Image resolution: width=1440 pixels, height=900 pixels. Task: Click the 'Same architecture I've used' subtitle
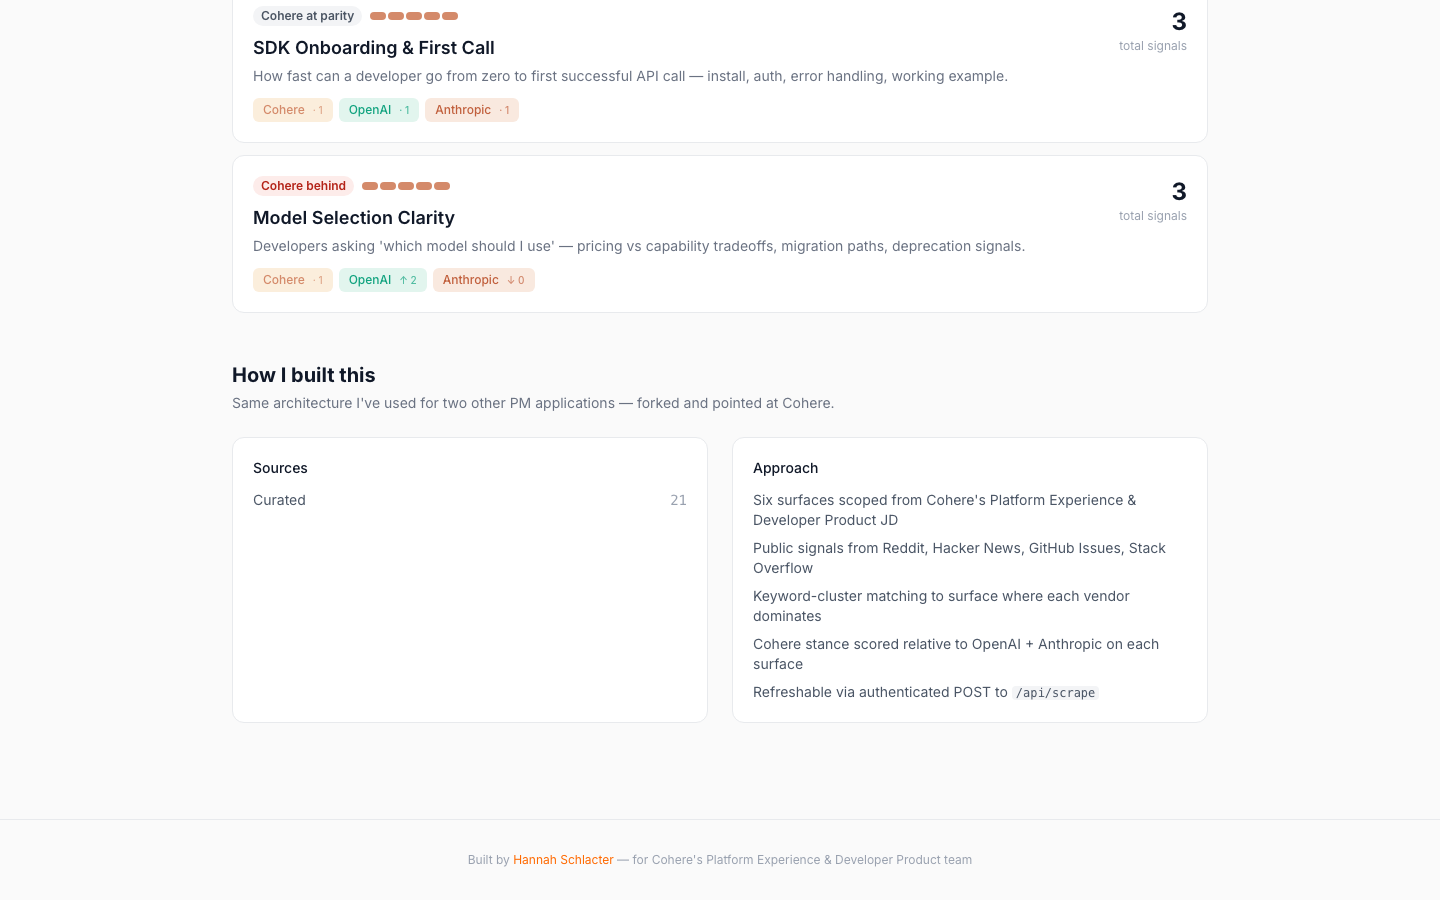point(533,403)
